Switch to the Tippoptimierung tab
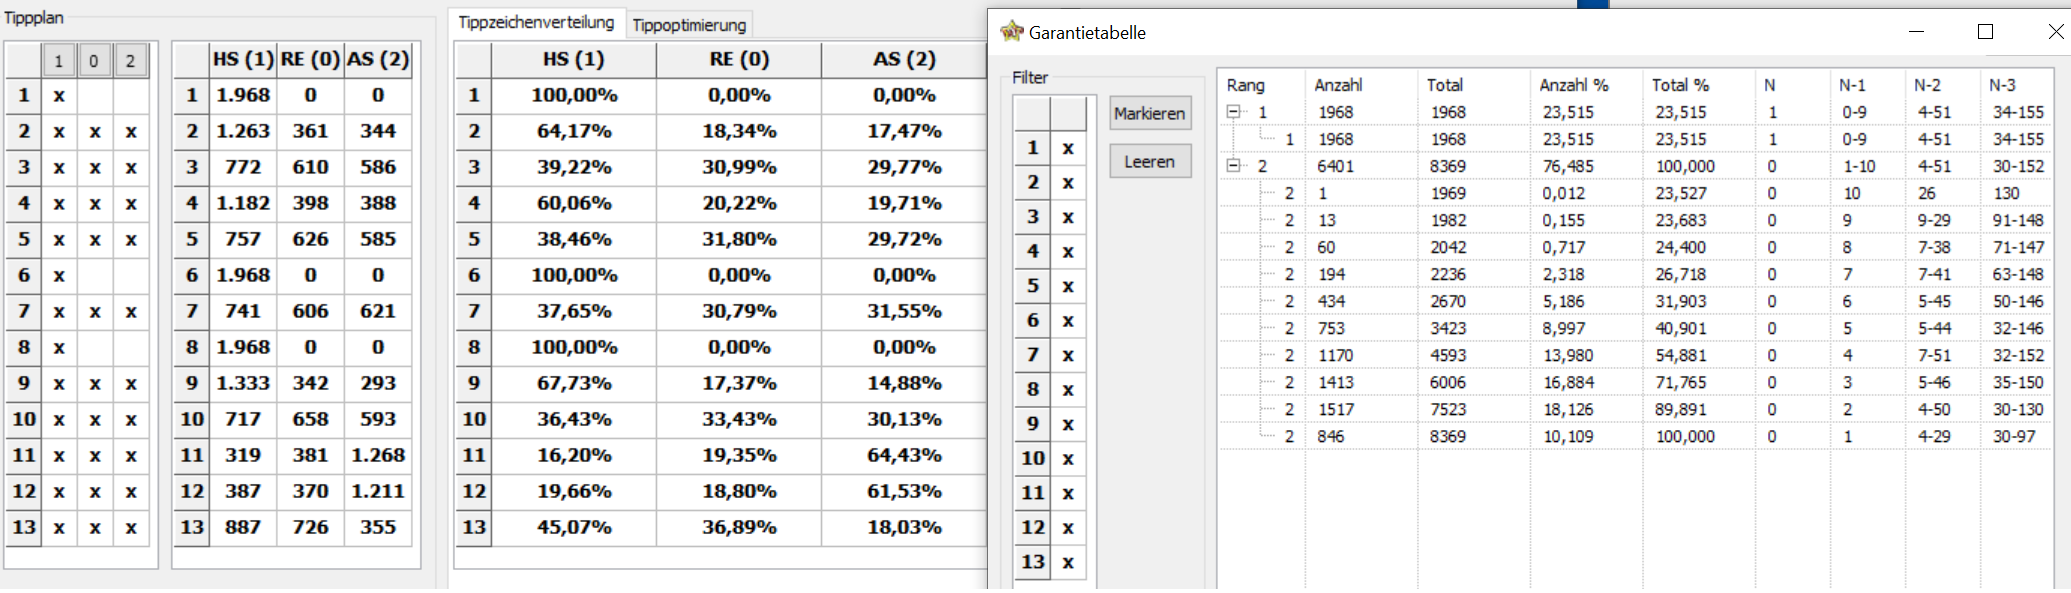 click(x=689, y=25)
